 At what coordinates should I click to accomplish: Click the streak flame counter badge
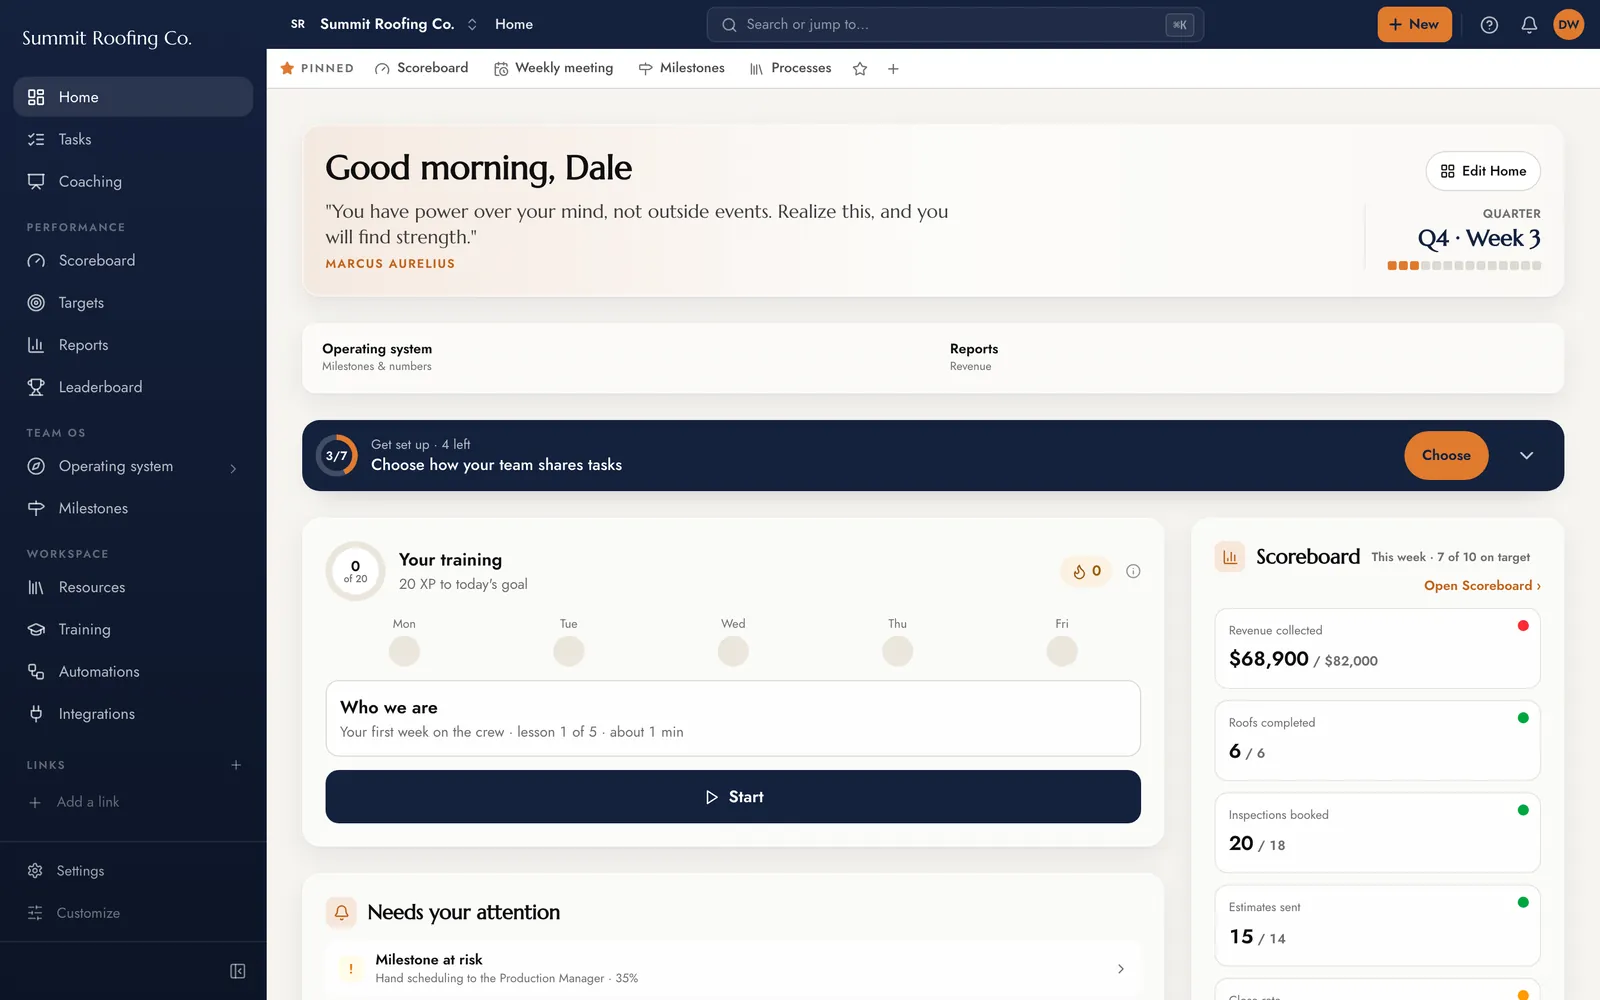(1086, 571)
